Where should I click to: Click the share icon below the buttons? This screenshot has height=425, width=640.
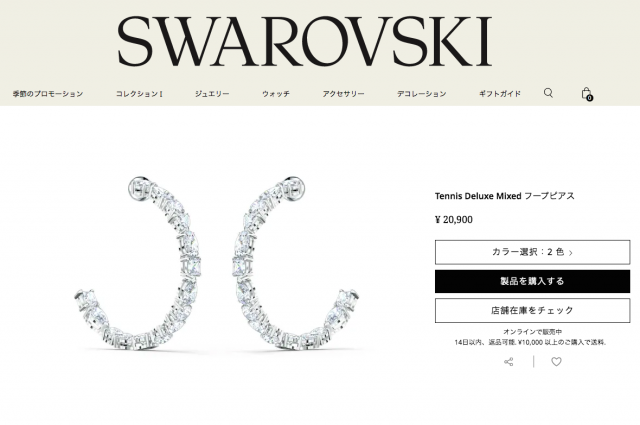[509, 362]
